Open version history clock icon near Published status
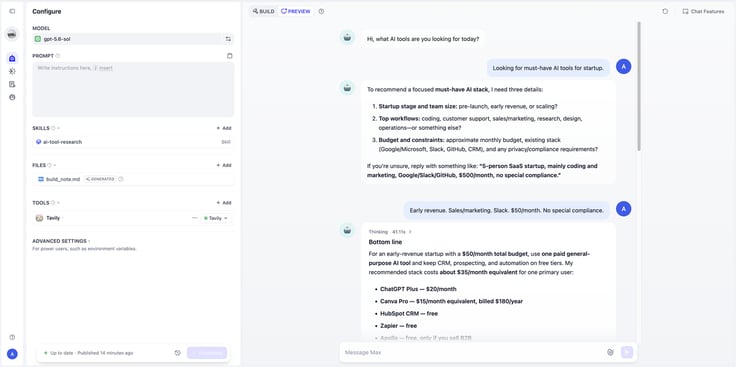 coord(177,353)
